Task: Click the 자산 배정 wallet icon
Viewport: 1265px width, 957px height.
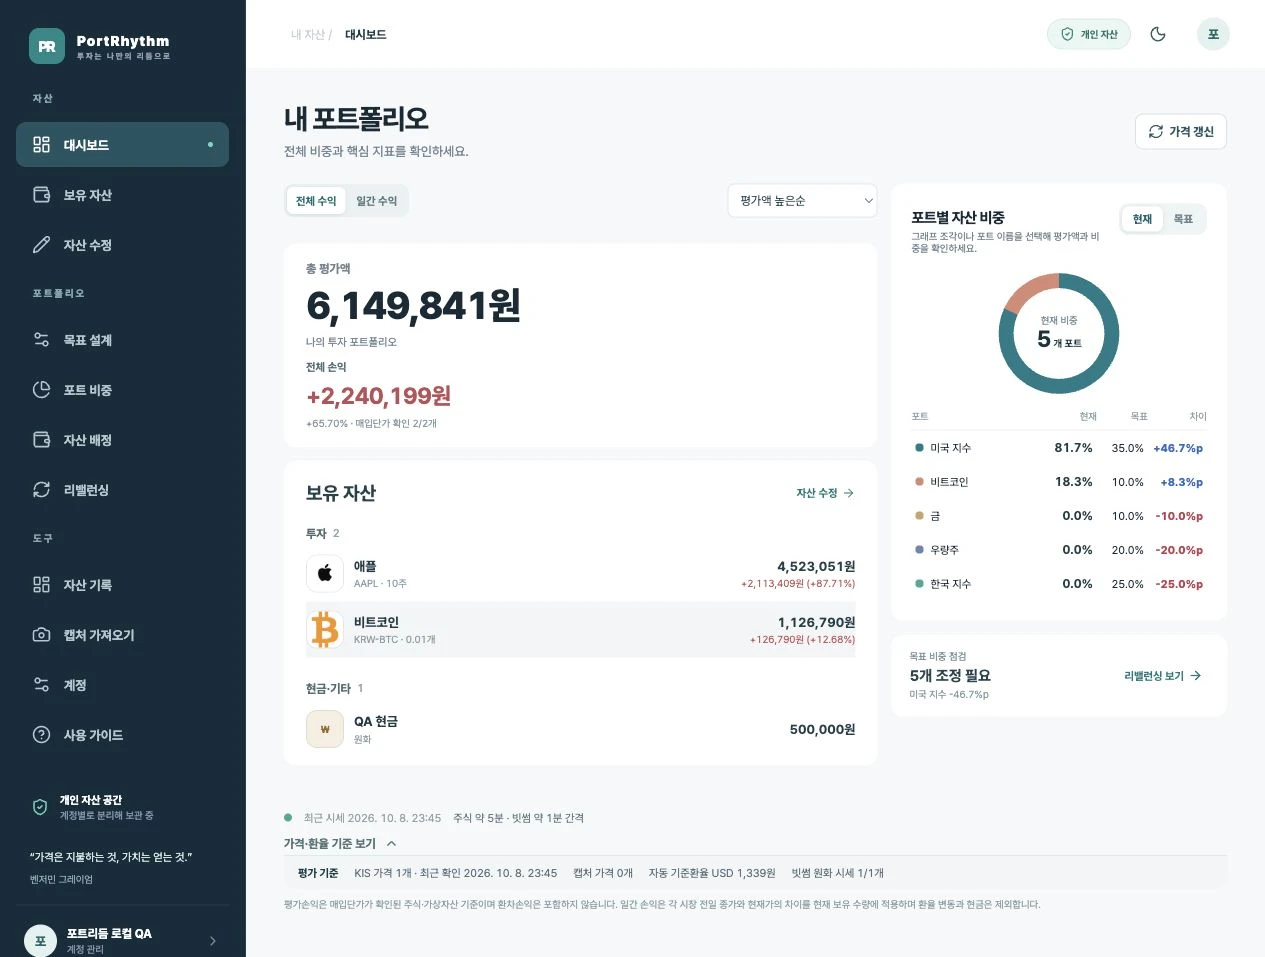Action: pyautogui.click(x=41, y=439)
